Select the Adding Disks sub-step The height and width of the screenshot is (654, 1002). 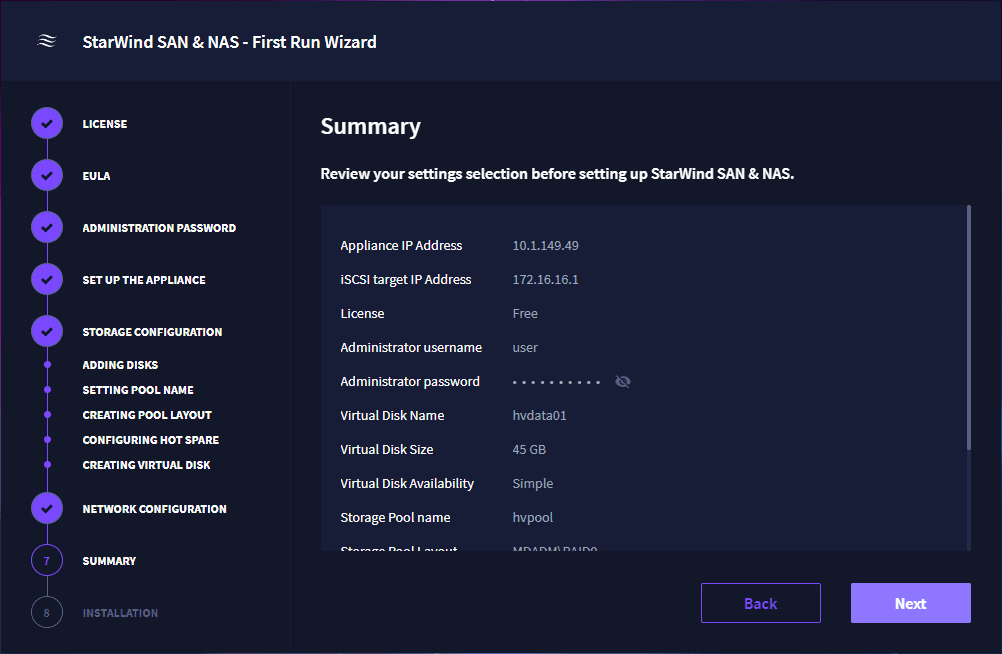120,365
